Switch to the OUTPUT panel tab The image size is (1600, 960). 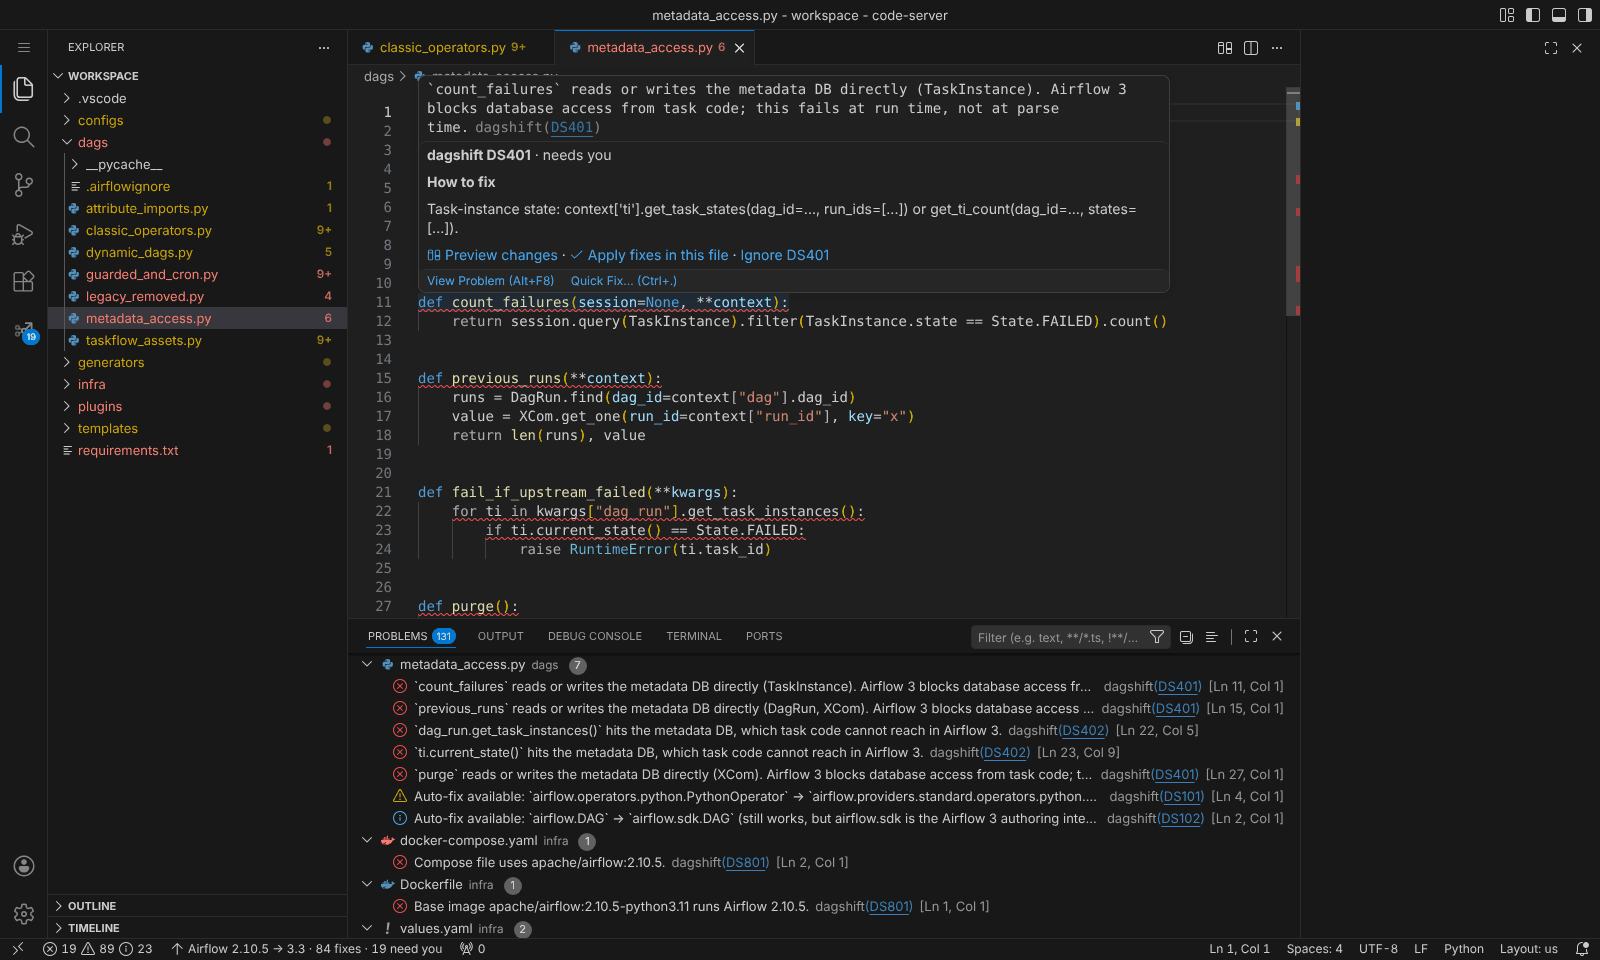[x=501, y=636]
